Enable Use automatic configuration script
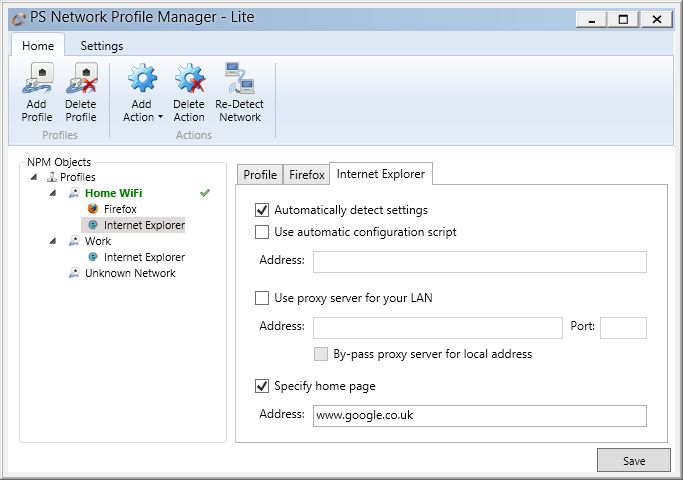Image resolution: width=683 pixels, height=480 pixels. pos(262,232)
